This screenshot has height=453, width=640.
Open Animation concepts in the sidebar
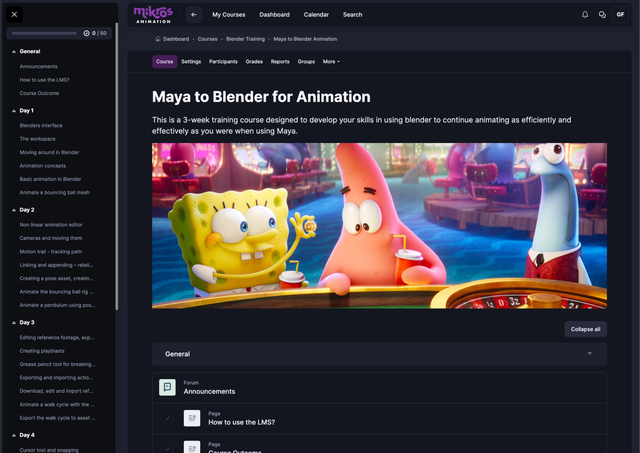click(42, 166)
